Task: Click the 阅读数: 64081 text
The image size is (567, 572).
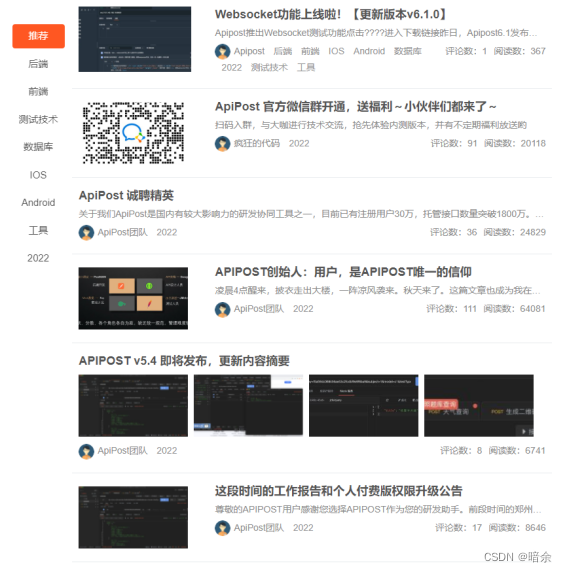Action: pos(514,309)
